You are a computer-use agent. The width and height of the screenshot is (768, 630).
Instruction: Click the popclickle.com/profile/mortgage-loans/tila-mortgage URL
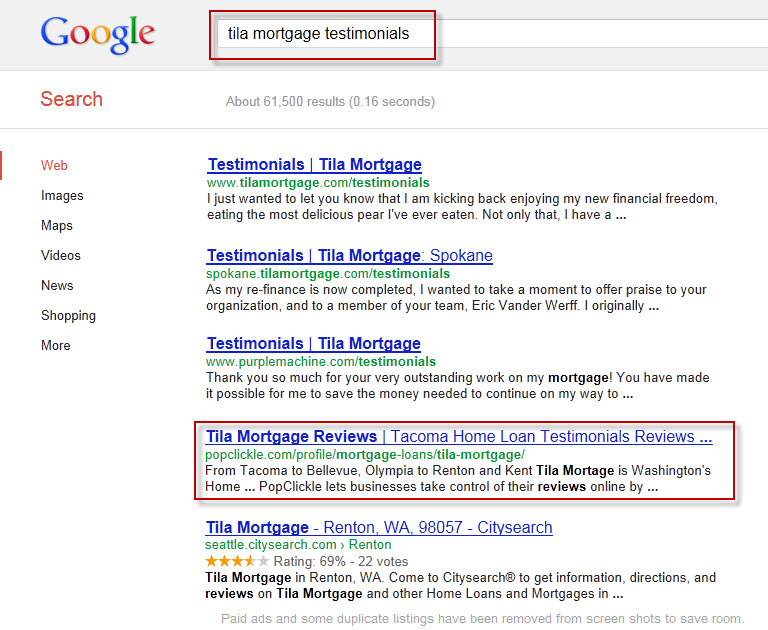coord(365,455)
